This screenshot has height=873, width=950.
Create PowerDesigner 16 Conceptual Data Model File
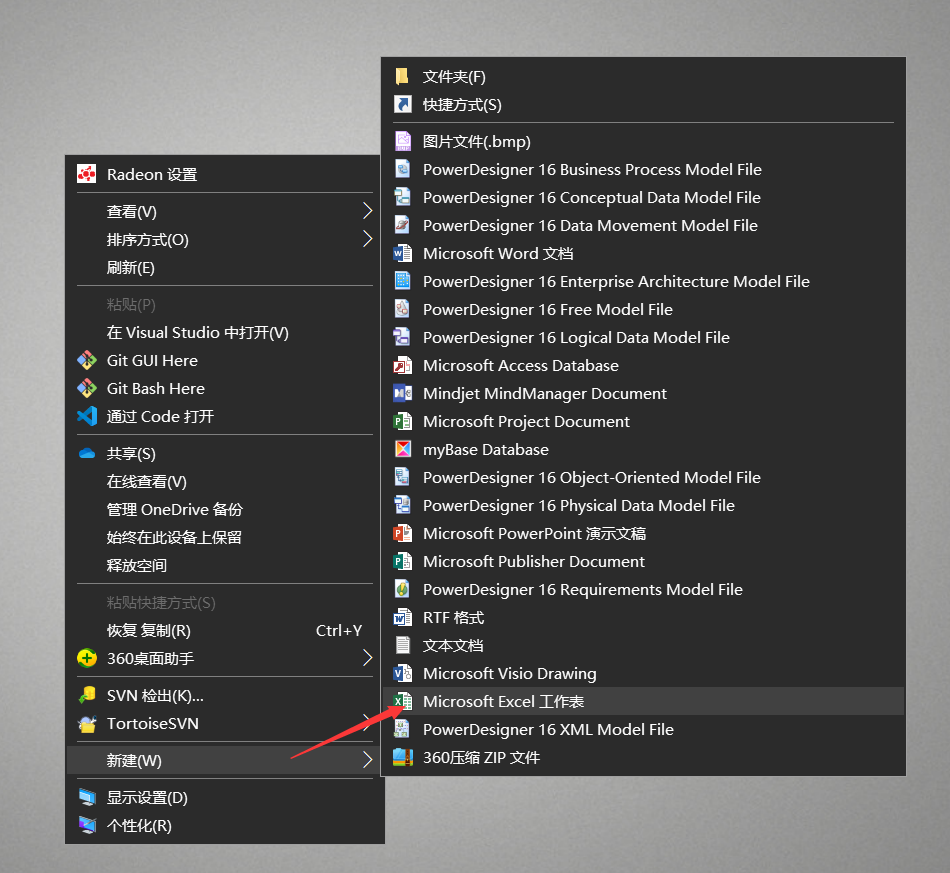pos(643,198)
